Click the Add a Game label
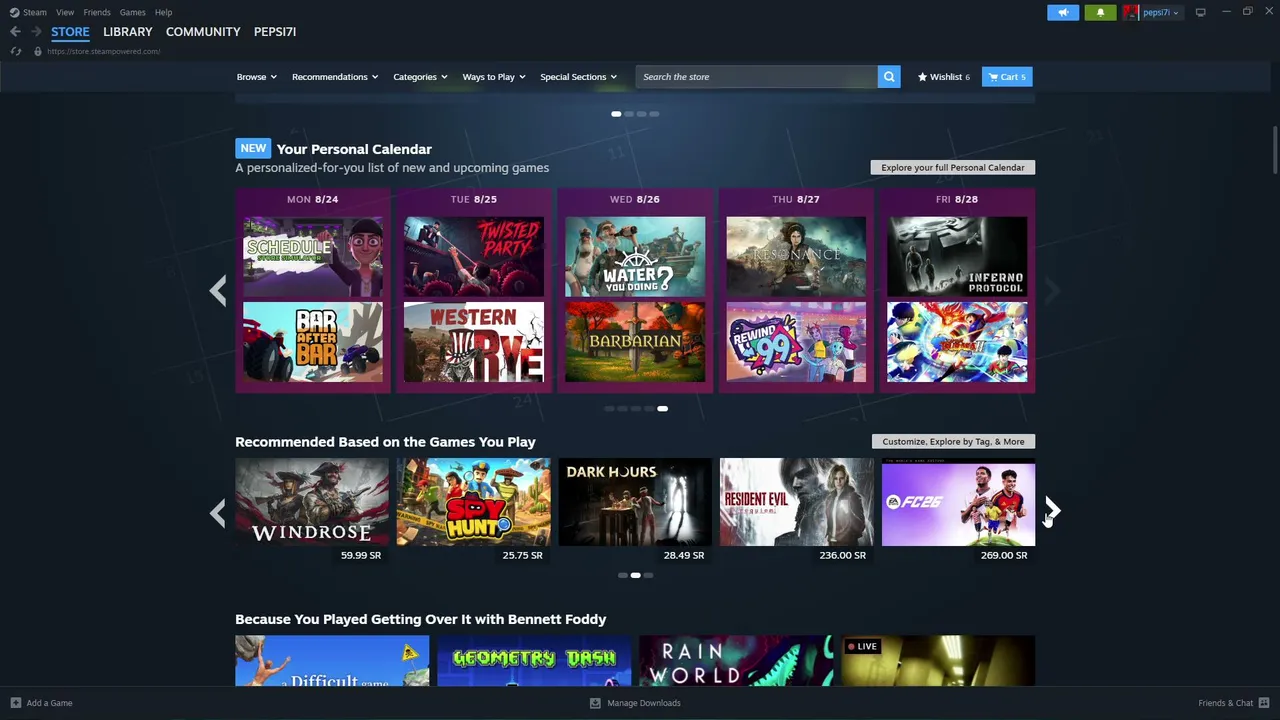The image size is (1280, 720). tap(50, 703)
